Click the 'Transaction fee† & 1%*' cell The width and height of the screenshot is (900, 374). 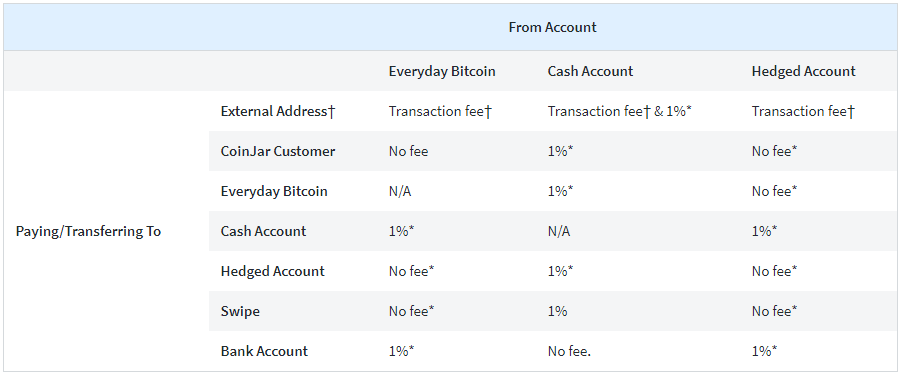(x=620, y=111)
